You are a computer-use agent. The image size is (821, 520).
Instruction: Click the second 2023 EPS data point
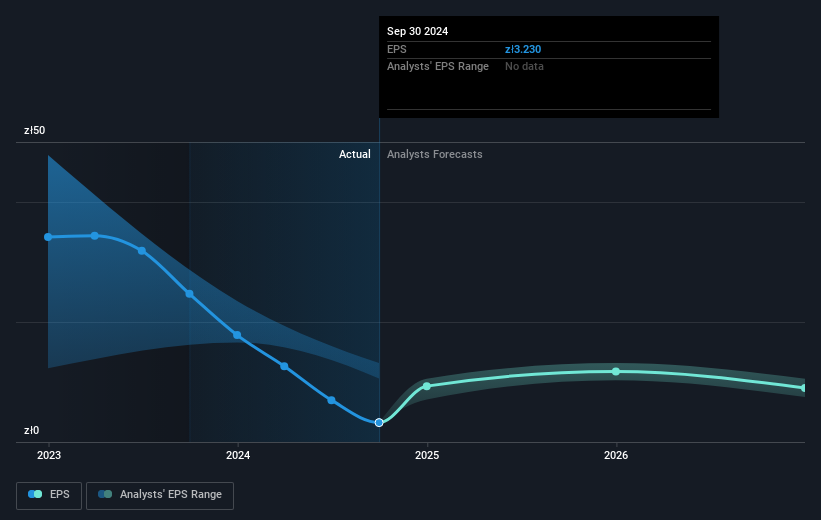pos(95,236)
